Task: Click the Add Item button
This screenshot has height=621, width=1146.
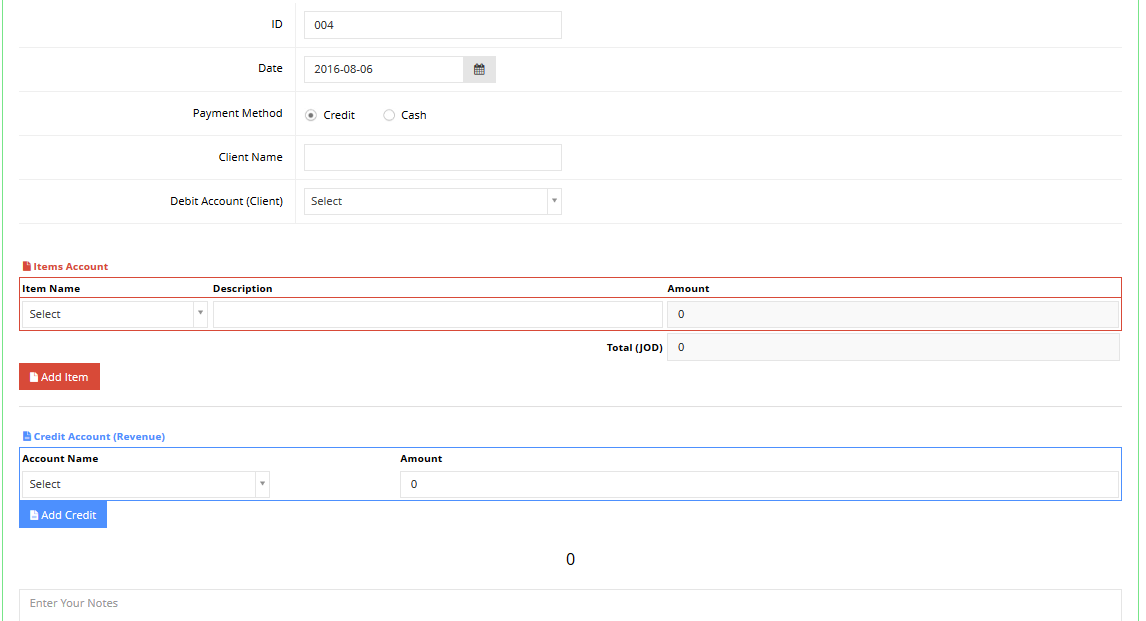Action: tap(59, 377)
